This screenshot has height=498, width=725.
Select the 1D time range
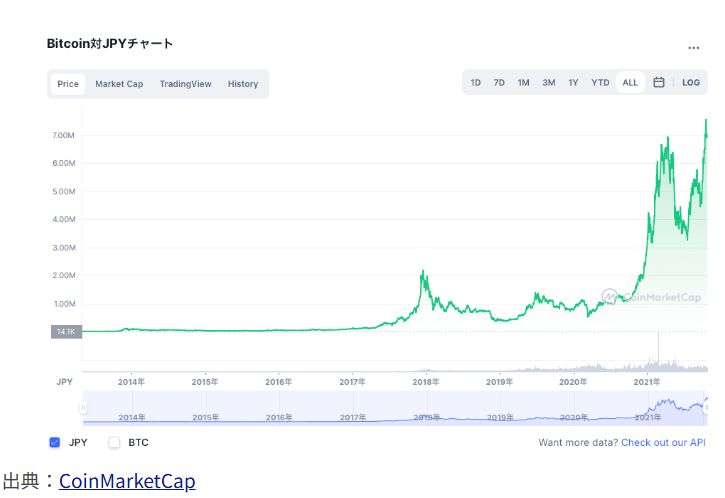[x=476, y=83]
